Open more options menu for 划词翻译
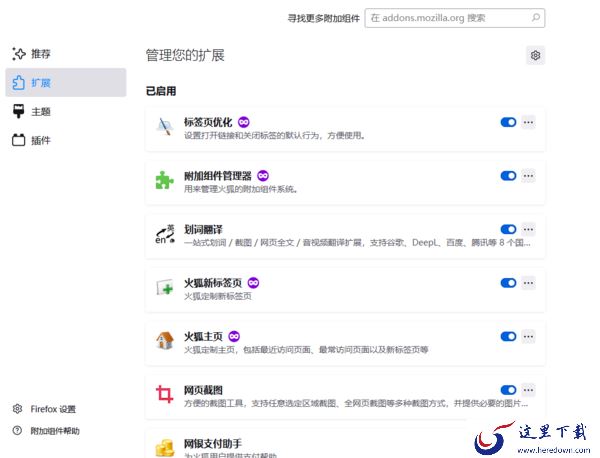600x458 pixels. pos(528,229)
